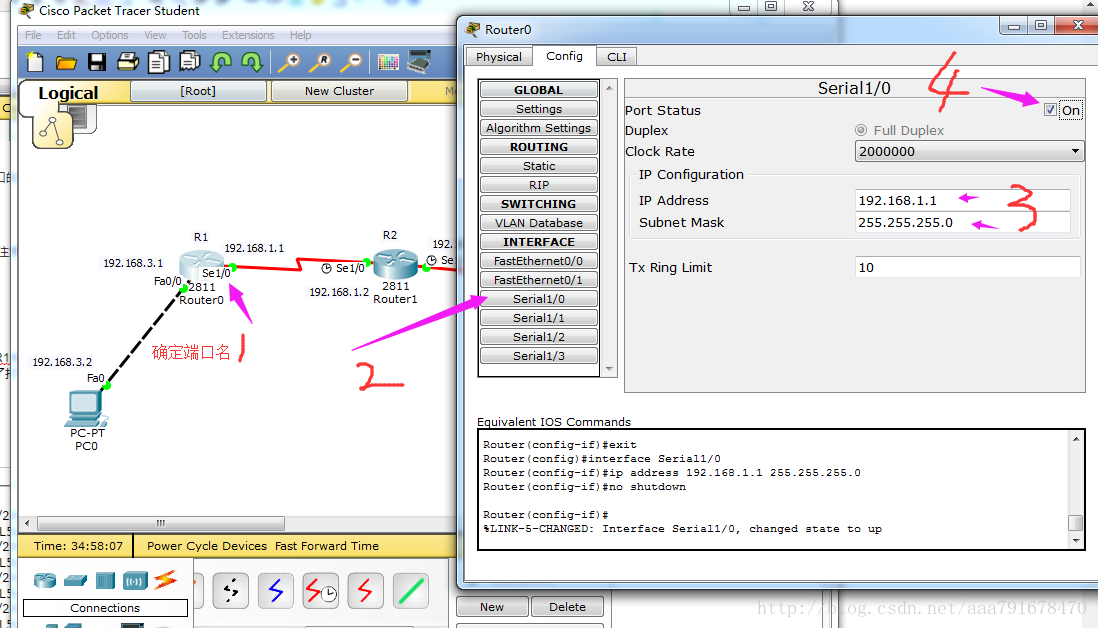Choose the Switches device category icon
Image resolution: width=1098 pixels, height=628 pixels.
(x=75, y=580)
